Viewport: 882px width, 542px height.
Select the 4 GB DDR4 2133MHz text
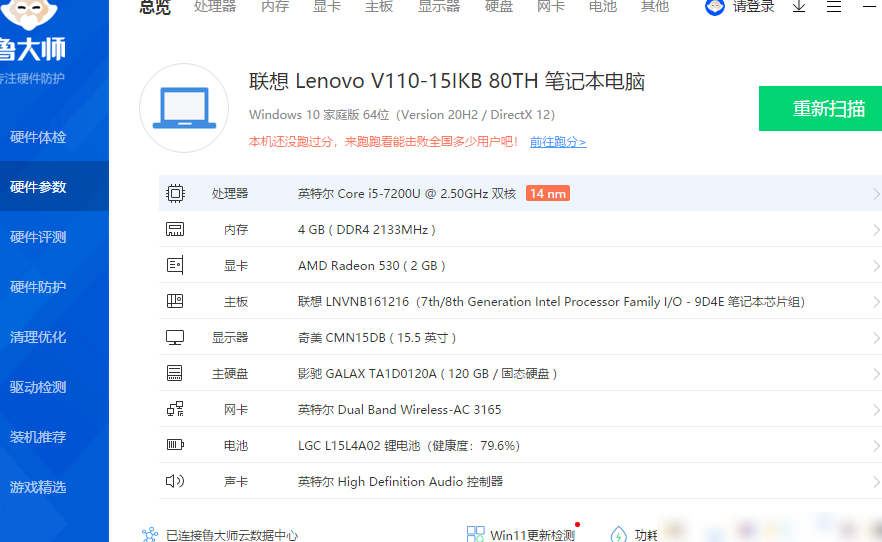(367, 229)
